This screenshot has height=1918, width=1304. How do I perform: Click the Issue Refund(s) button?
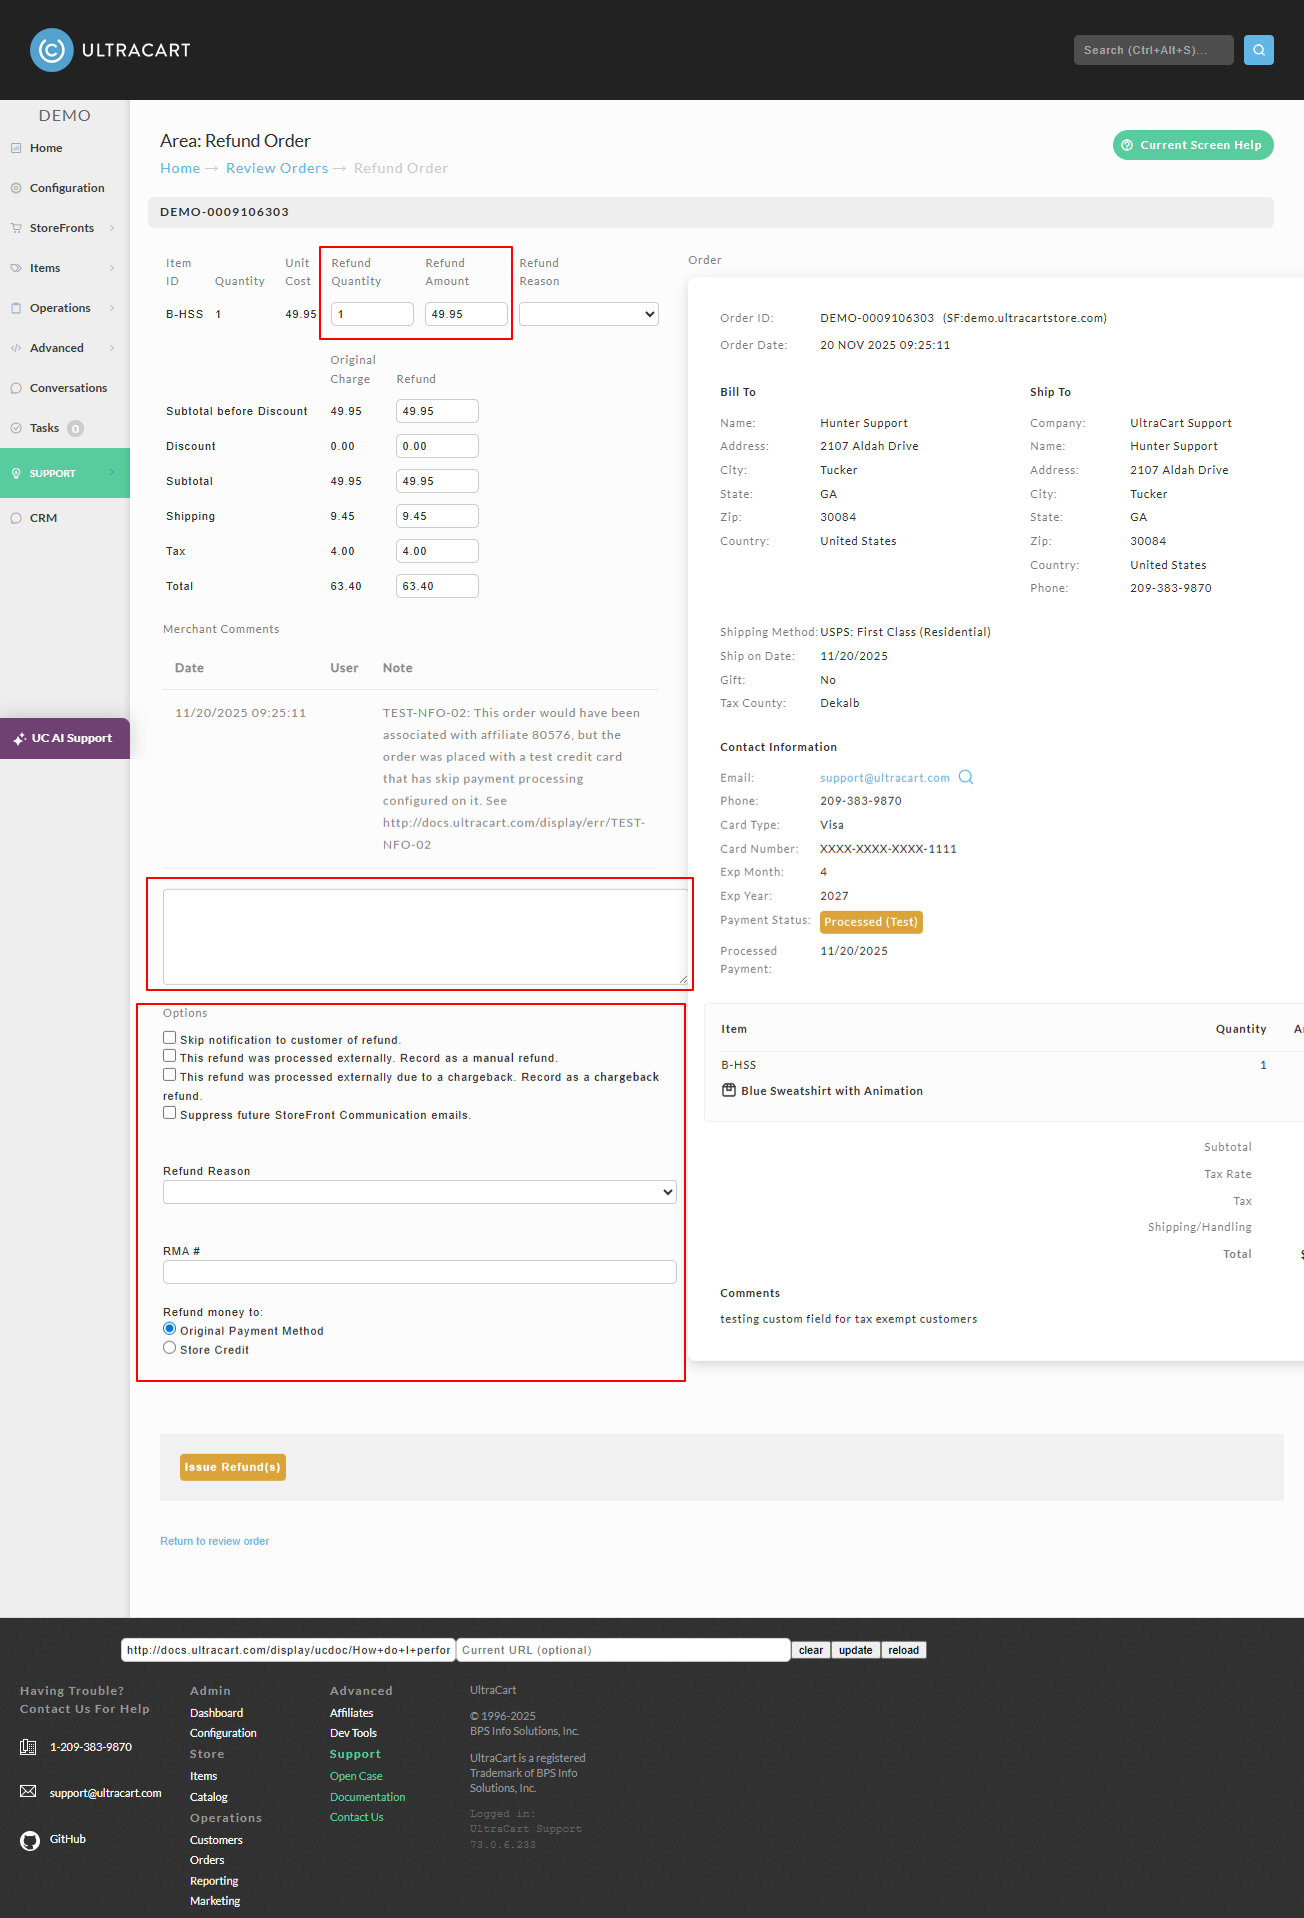pyautogui.click(x=233, y=1467)
